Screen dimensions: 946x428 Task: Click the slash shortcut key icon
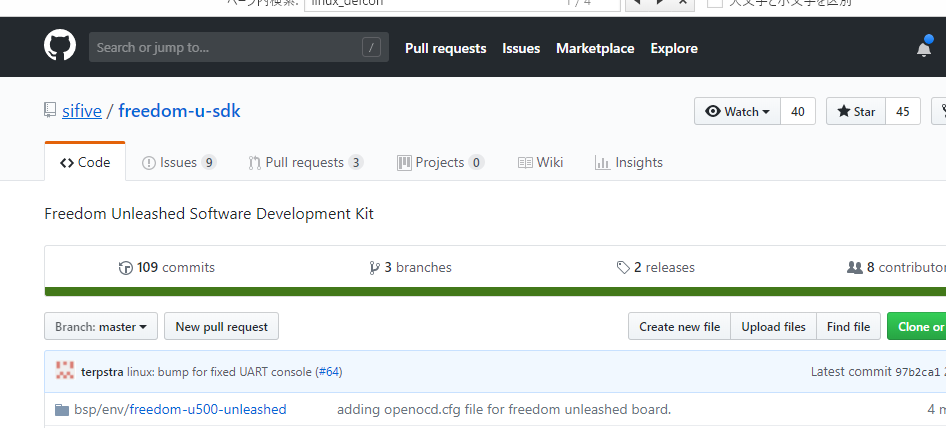[x=371, y=48]
